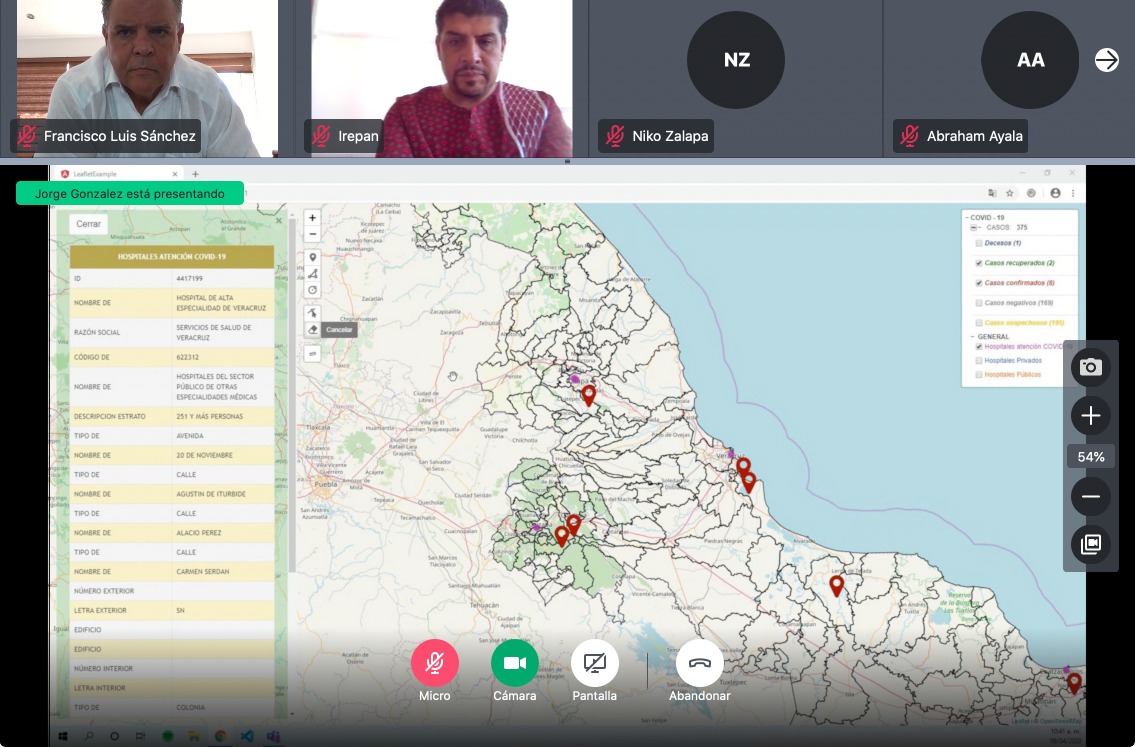The image size is (1135, 747).
Task: Open the picture-in-picture window icon below zoom controls
Action: 1090,544
